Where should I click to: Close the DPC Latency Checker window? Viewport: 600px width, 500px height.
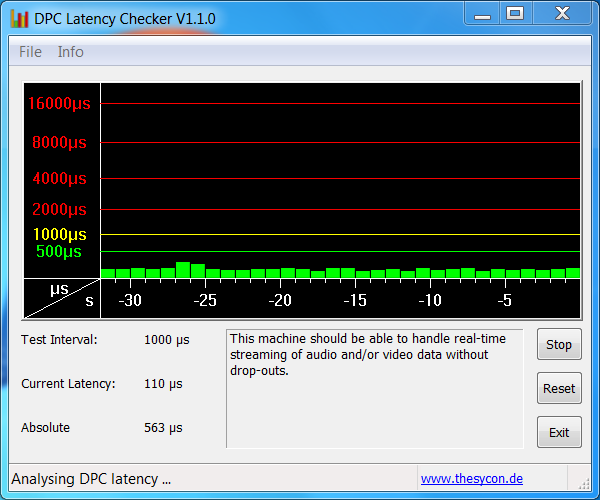pyautogui.click(x=562, y=14)
